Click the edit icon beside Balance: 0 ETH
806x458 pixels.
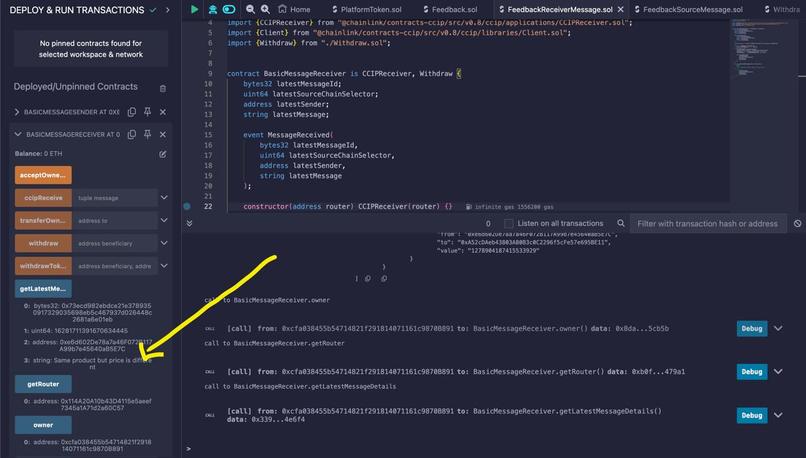(163, 154)
